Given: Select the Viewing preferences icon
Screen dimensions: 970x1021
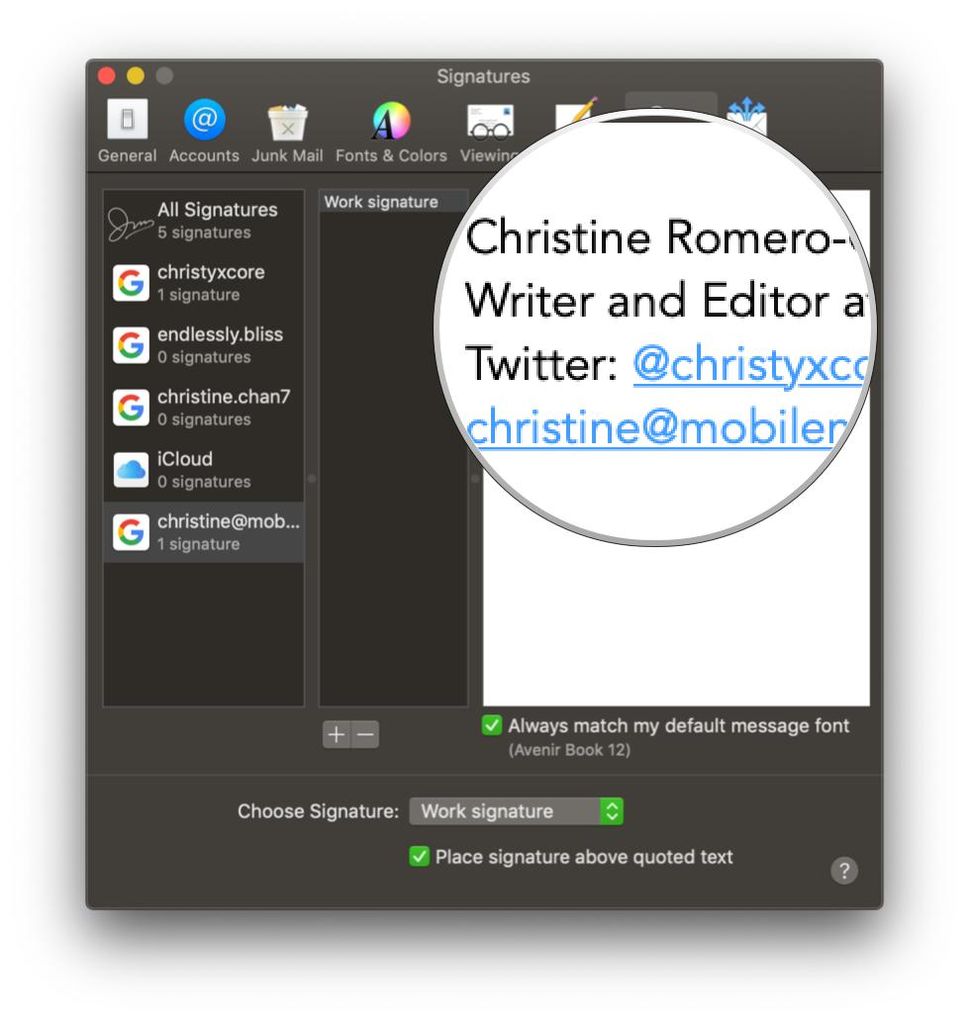Looking at the screenshot, I should (x=489, y=122).
